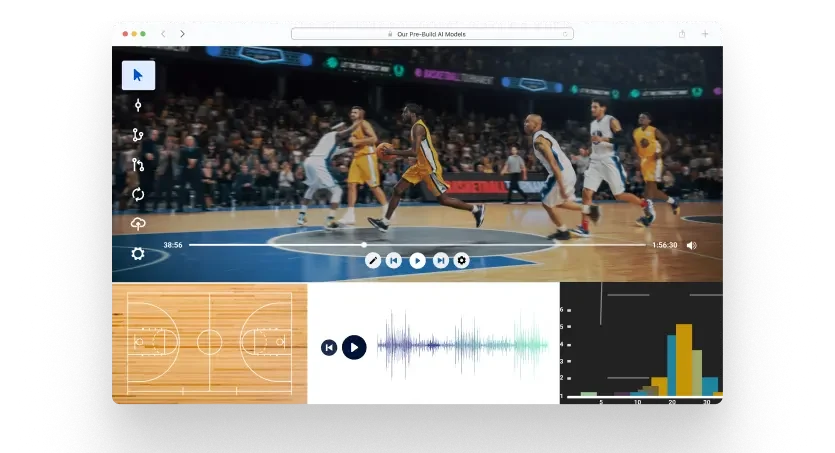Seek using the video progress handle
The height and width of the screenshot is (453, 835).
pyautogui.click(x=364, y=245)
